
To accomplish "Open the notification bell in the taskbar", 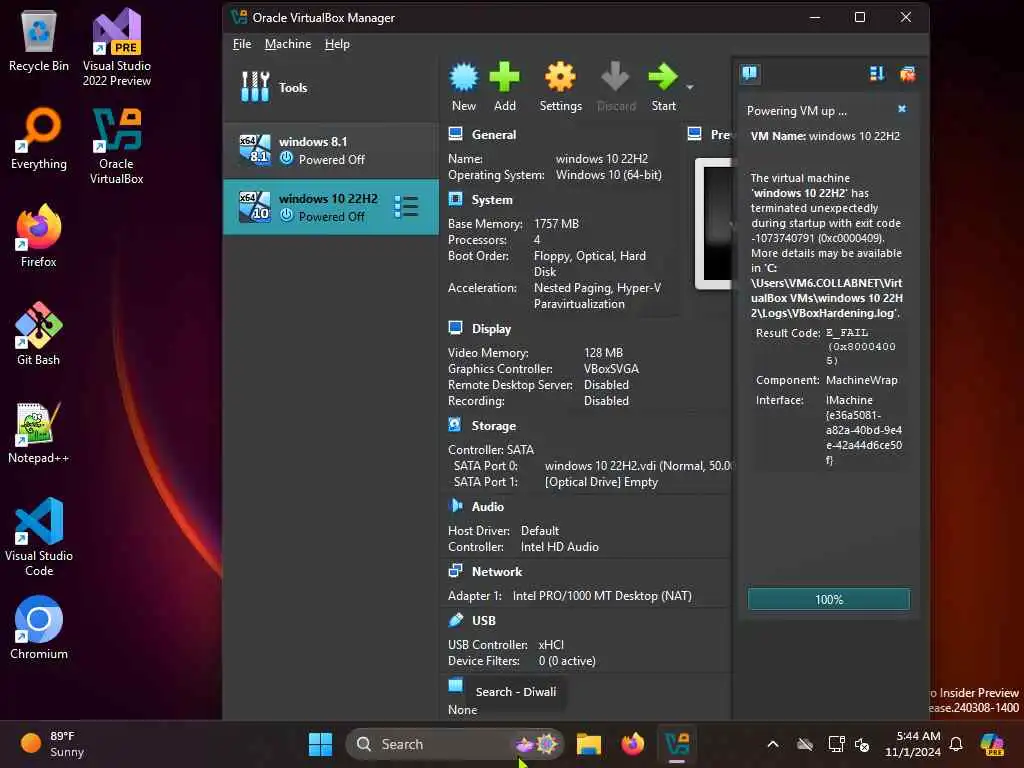I will click(955, 744).
